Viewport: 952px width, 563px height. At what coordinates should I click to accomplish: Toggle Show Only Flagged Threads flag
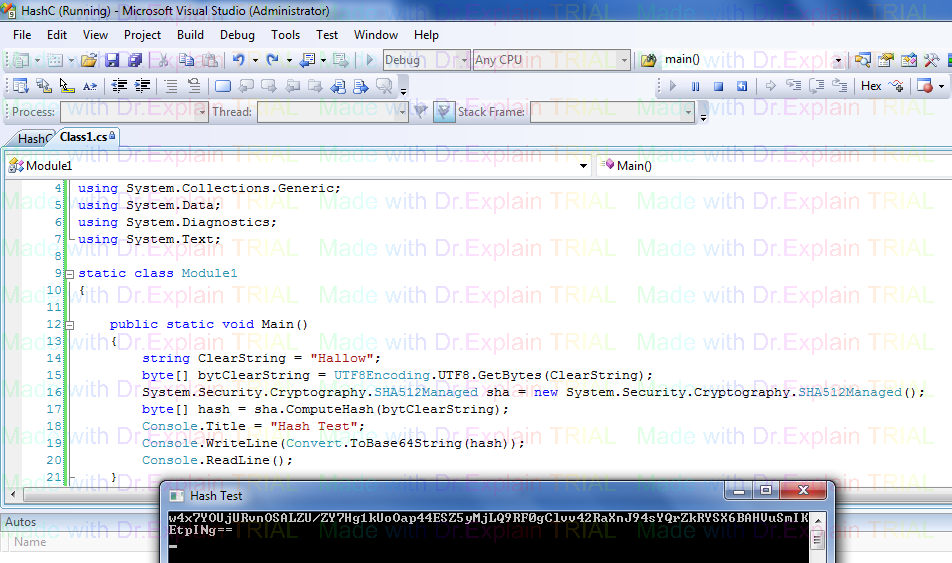[x=421, y=112]
